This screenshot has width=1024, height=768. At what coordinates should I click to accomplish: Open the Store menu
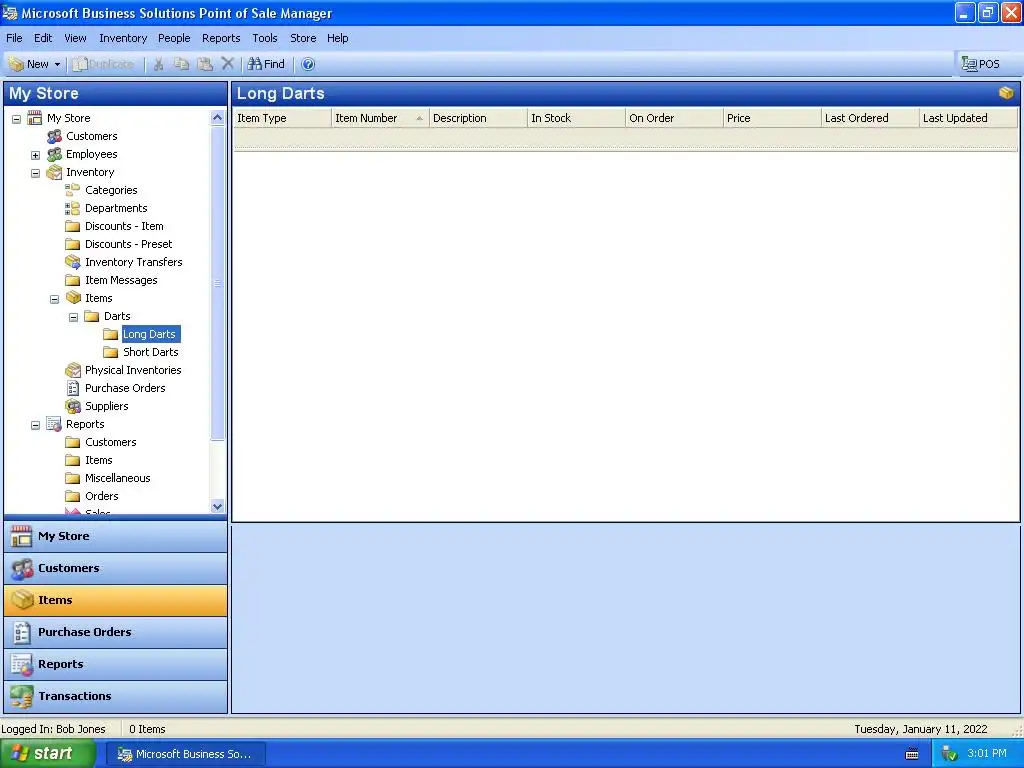[x=303, y=38]
